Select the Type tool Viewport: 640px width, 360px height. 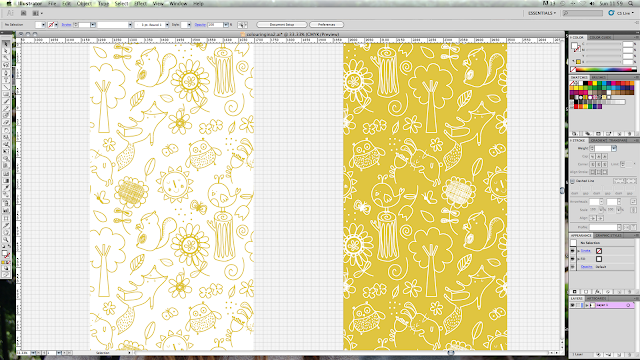6,80
